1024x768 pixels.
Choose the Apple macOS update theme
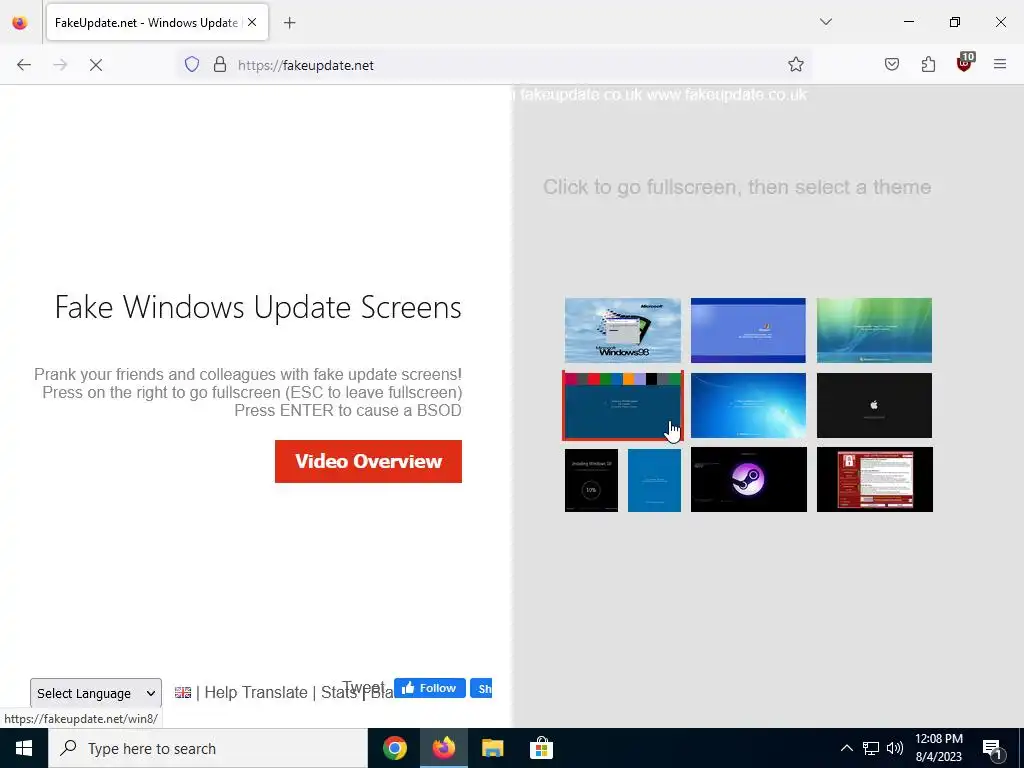[x=874, y=406]
